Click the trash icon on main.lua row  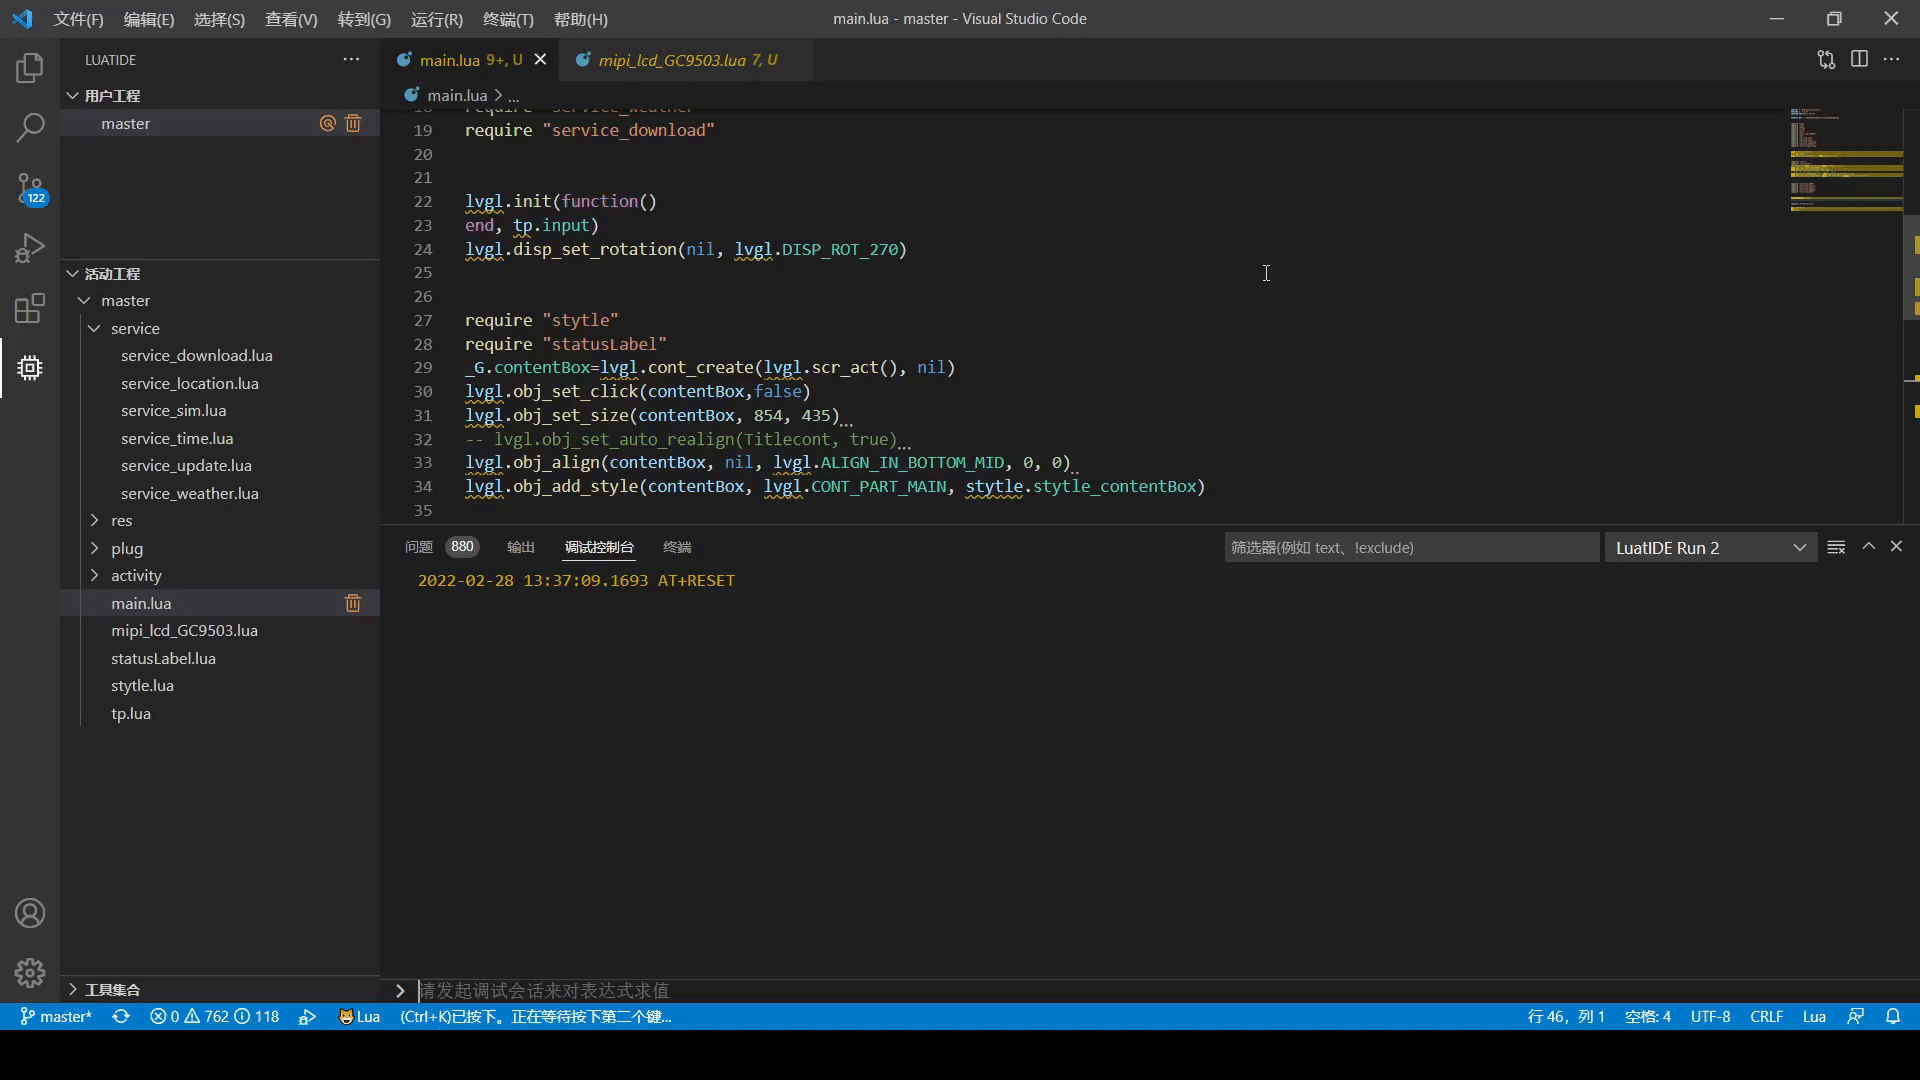pos(353,603)
